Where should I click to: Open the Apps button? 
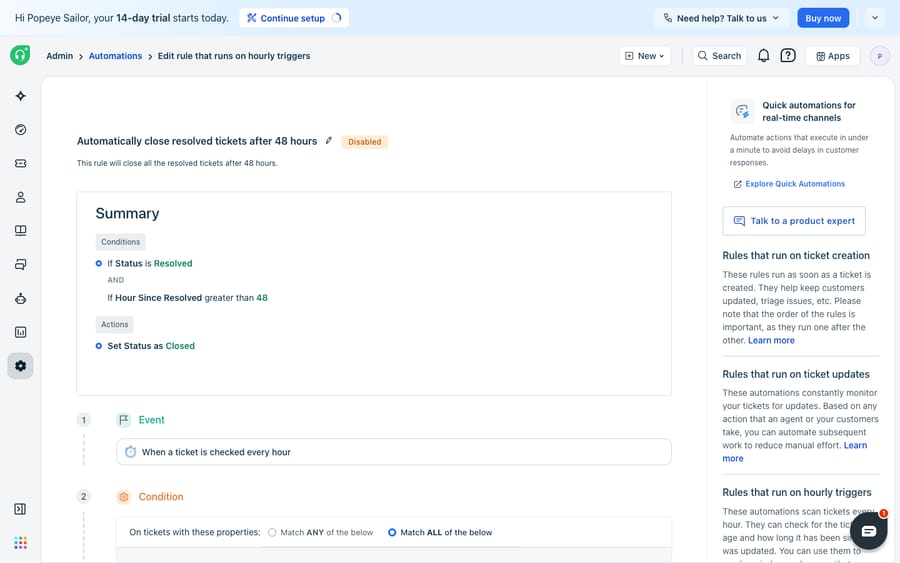(833, 56)
